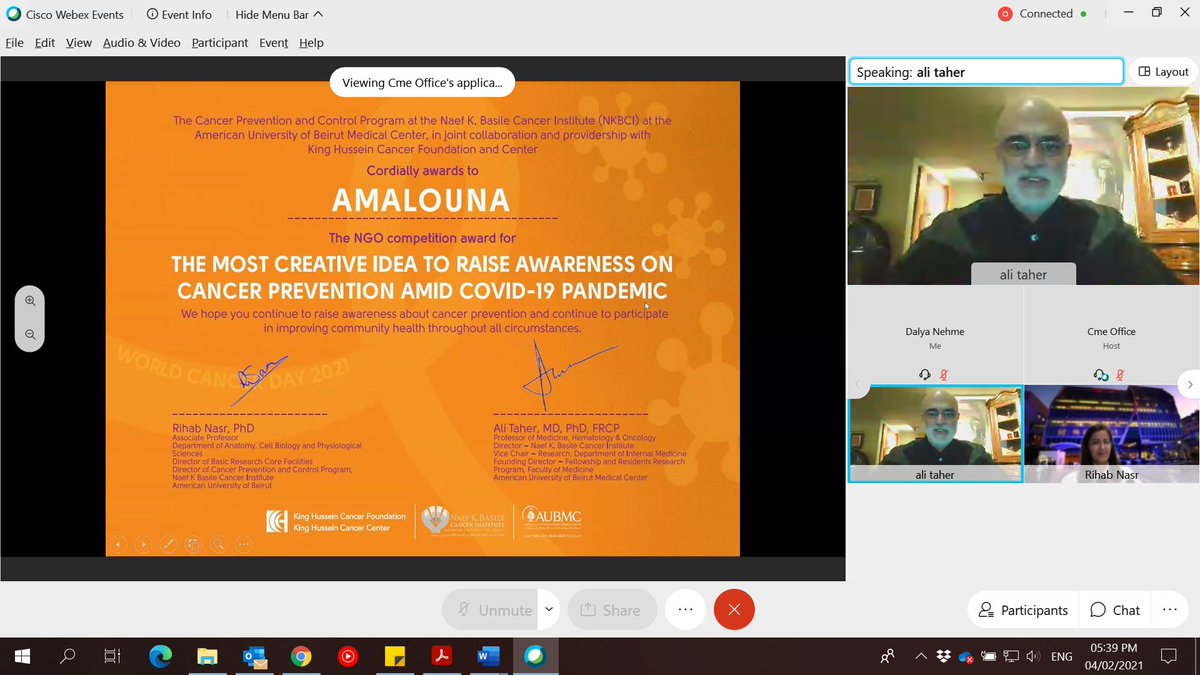Expand the audio options arrow beside Unmute

[x=548, y=609]
